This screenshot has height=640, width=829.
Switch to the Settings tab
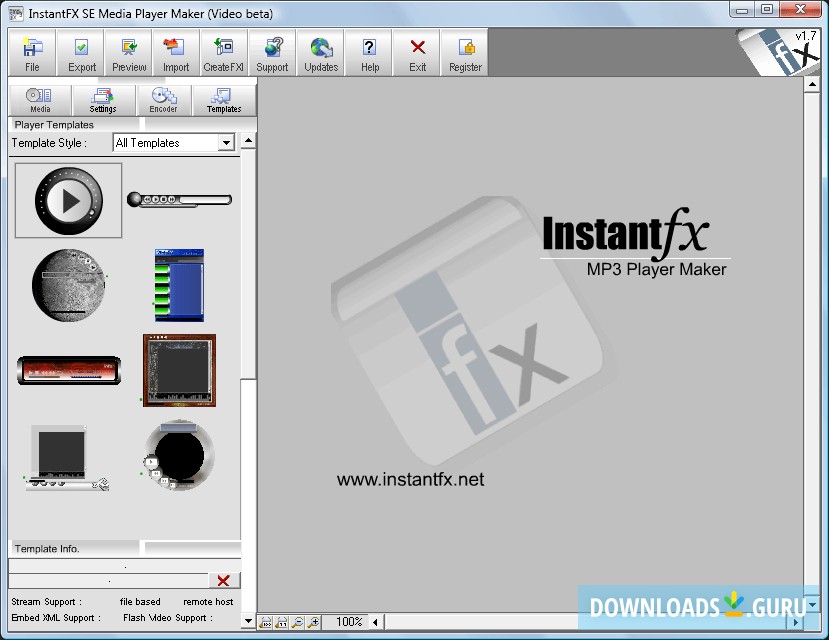point(103,100)
